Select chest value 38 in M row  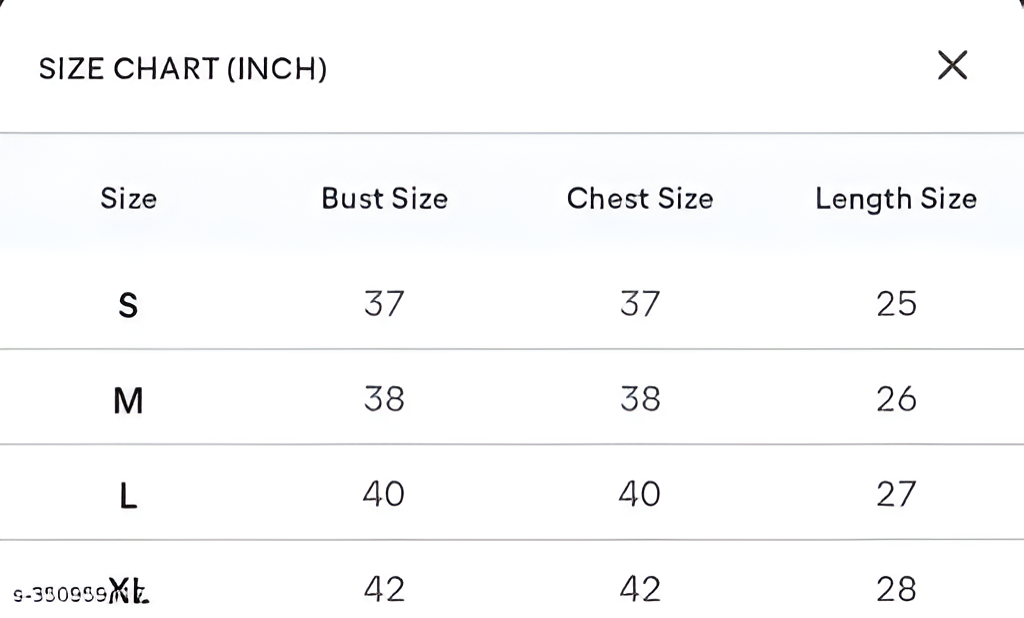click(640, 399)
